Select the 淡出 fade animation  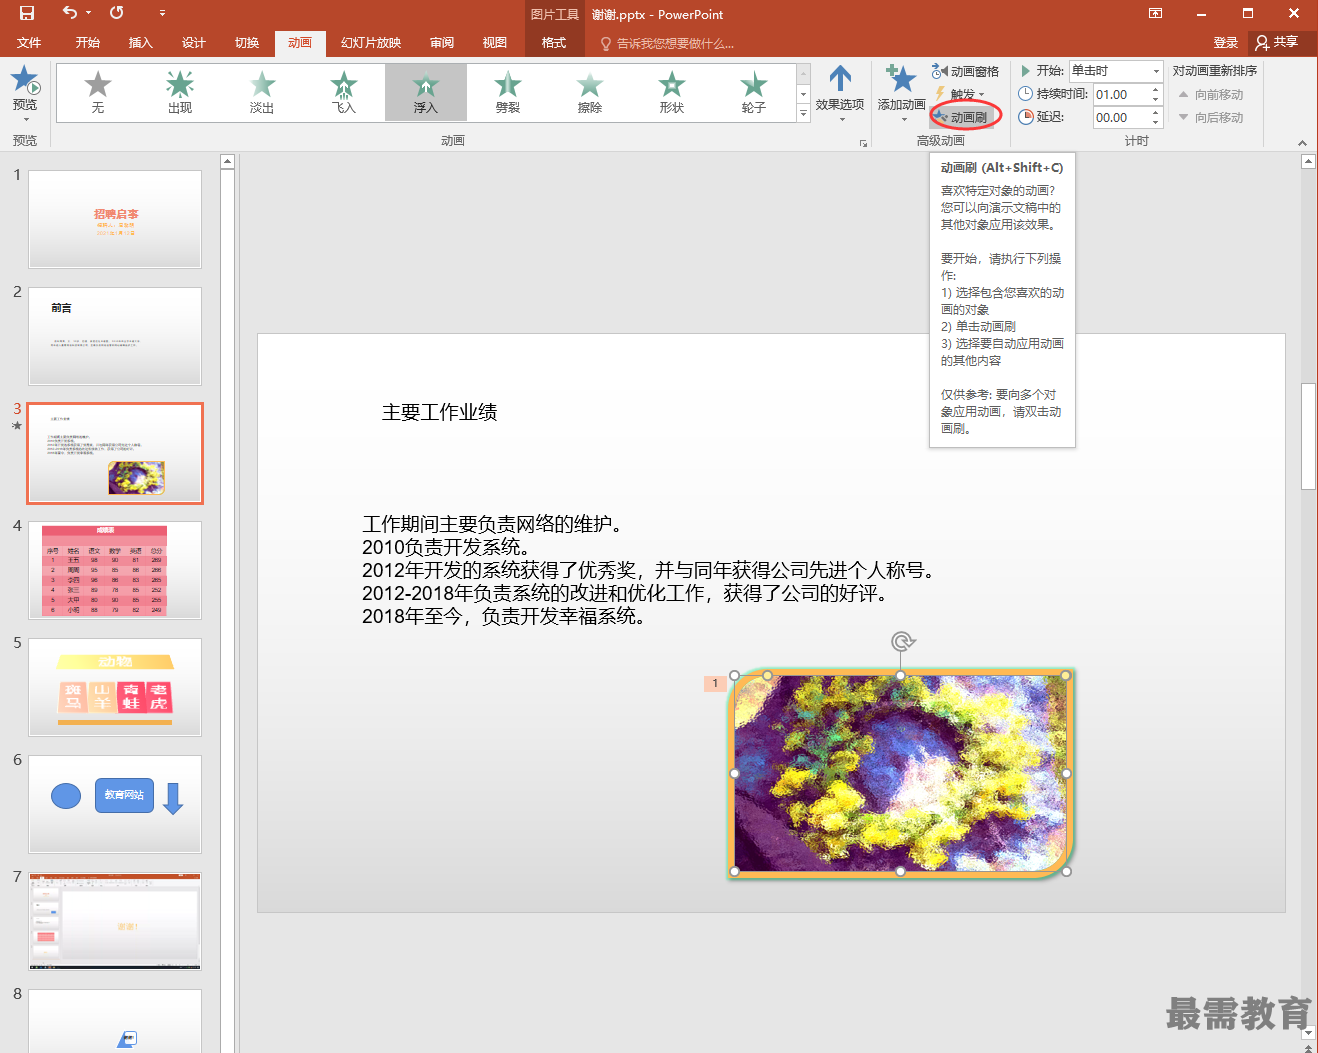[x=262, y=93]
